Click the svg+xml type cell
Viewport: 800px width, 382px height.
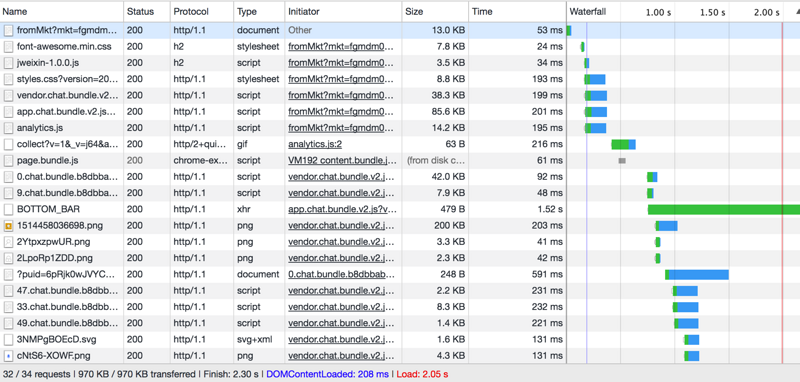point(255,339)
